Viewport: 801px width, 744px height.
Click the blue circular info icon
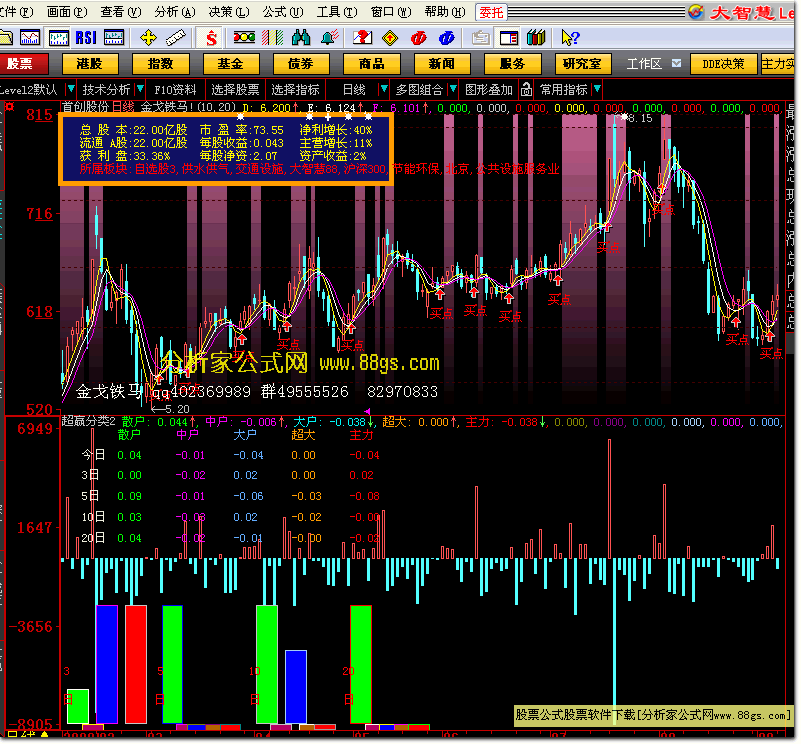click(446, 38)
